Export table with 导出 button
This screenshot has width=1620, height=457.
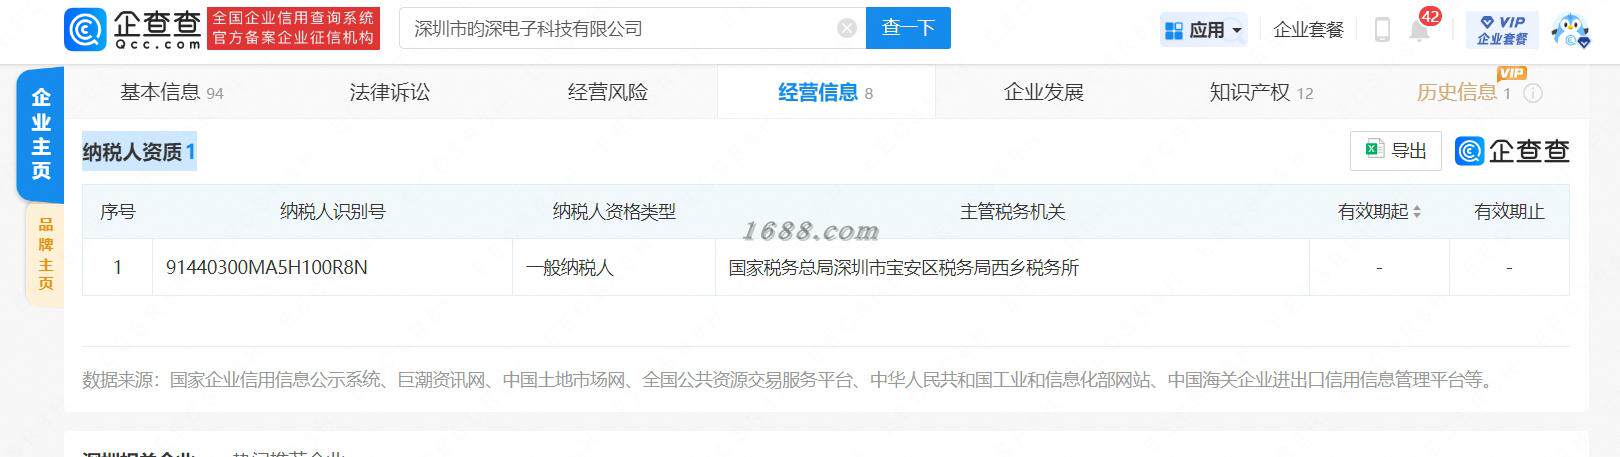(x=1396, y=151)
